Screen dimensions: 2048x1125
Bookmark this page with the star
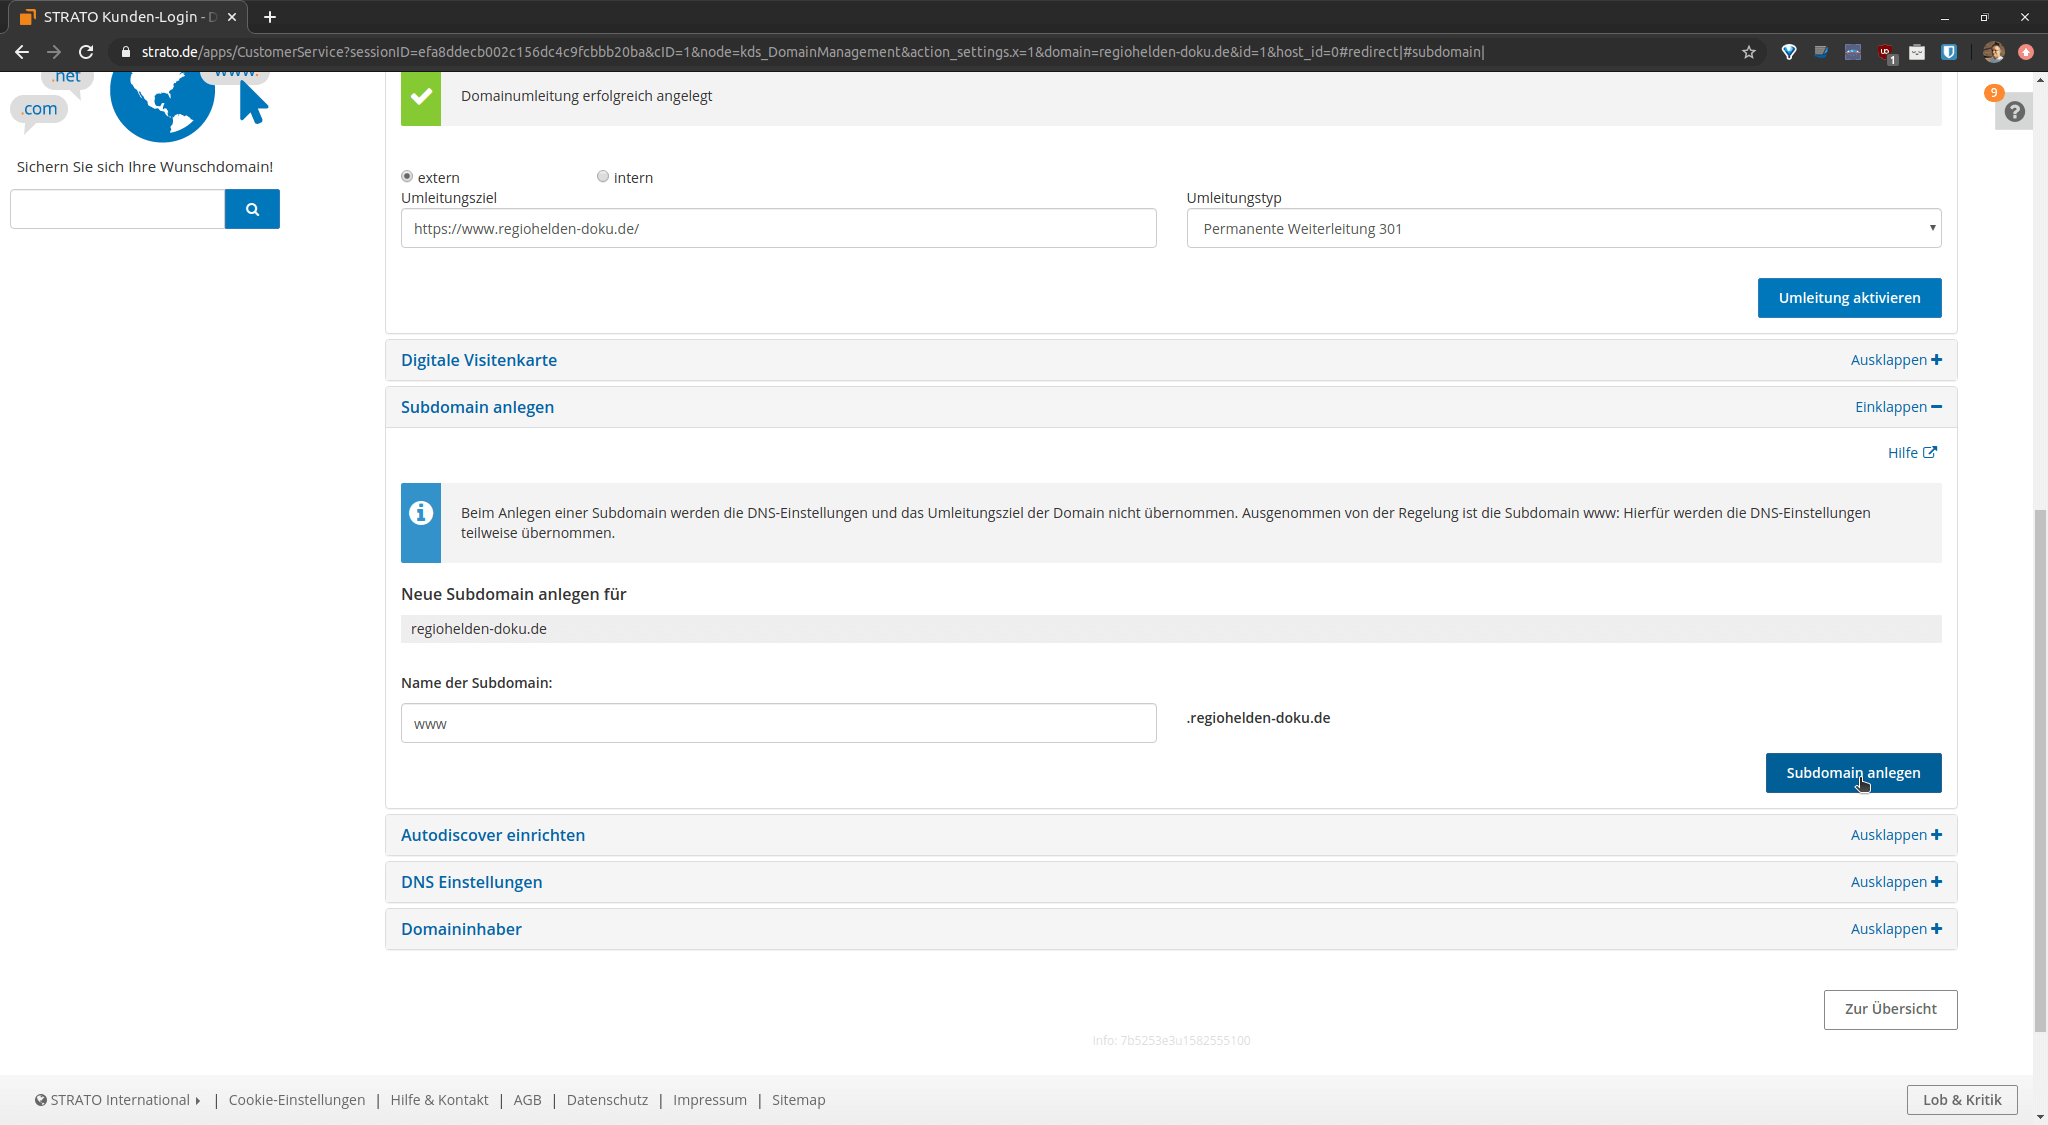click(1749, 52)
